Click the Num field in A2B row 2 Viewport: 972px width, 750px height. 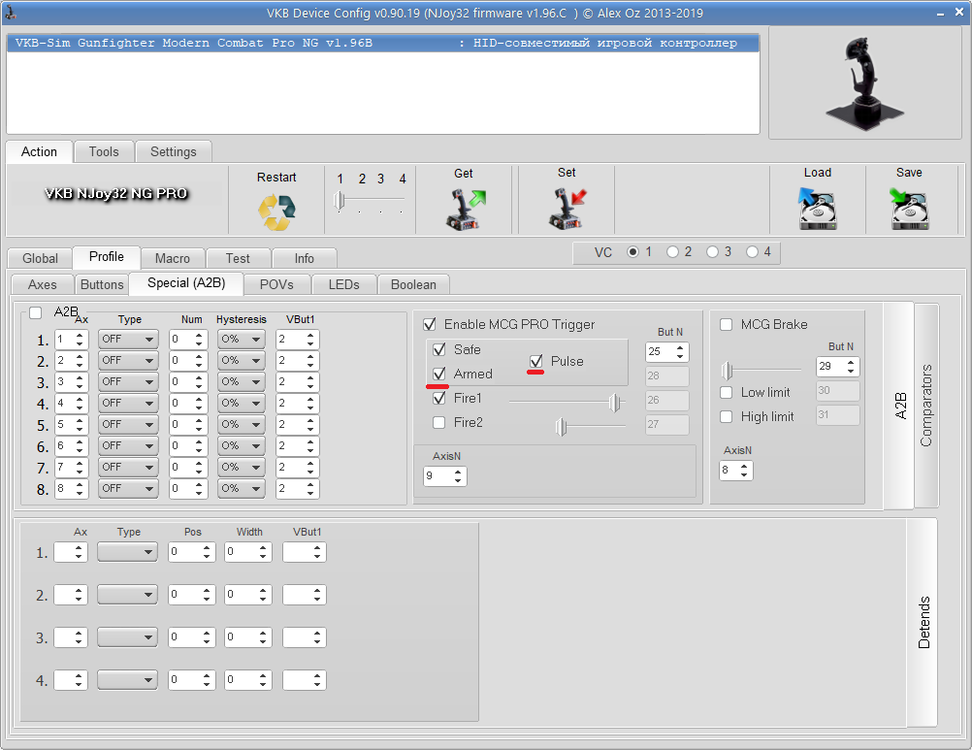(188, 361)
